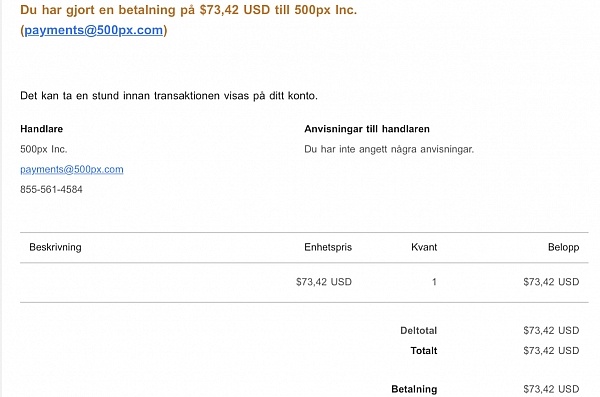Click the transaction delay notice text

pyautogui.click(x=169, y=96)
